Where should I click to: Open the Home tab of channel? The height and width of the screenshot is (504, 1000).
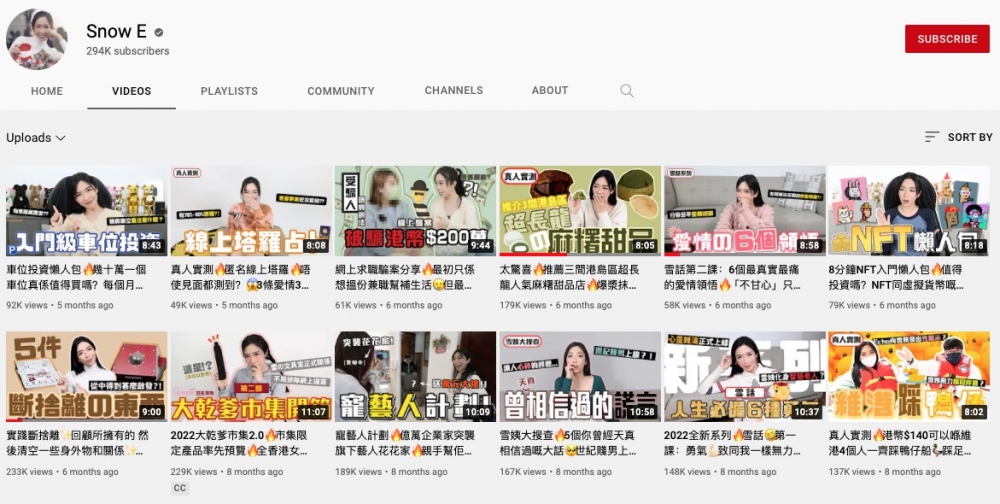pyautogui.click(x=47, y=91)
